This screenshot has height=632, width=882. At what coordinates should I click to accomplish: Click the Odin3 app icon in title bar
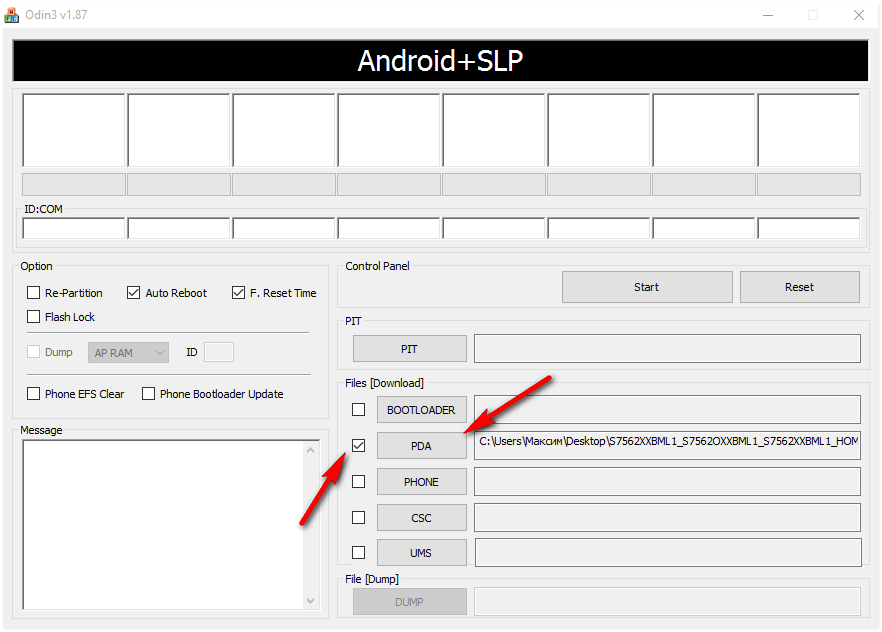coord(11,14)
